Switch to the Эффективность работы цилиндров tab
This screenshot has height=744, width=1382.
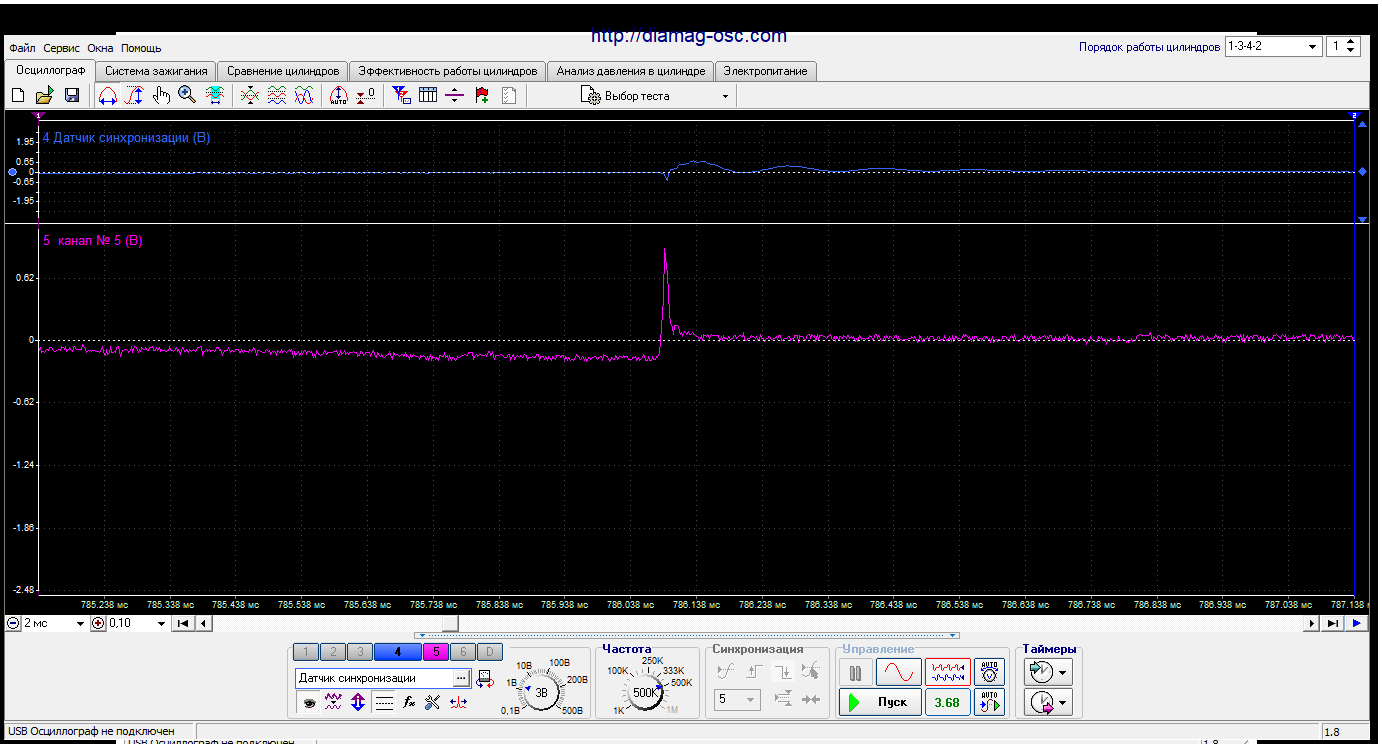click(x=448, y=71)
